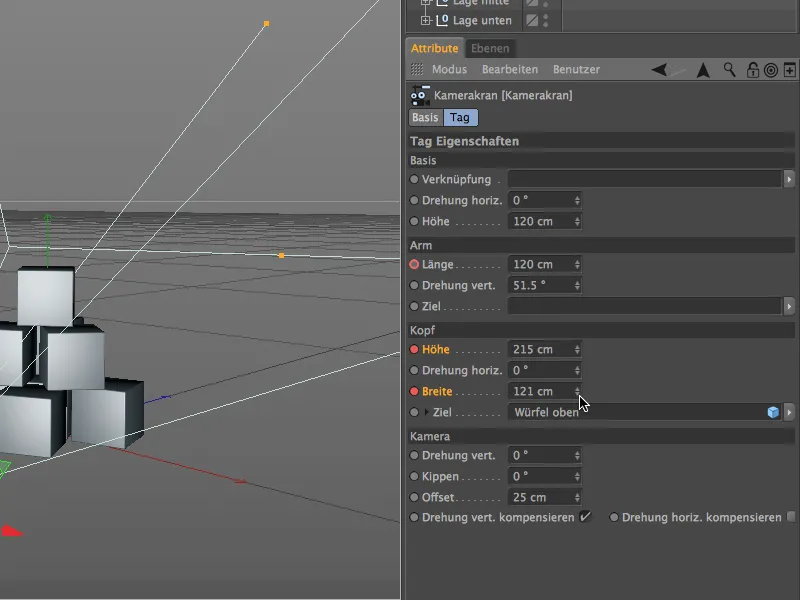Image resolution: width=800 pixels, height=600 pixels.
Task: Switch to the Ebenen tab
Action: pyautogui.click(x=490, y=48)
